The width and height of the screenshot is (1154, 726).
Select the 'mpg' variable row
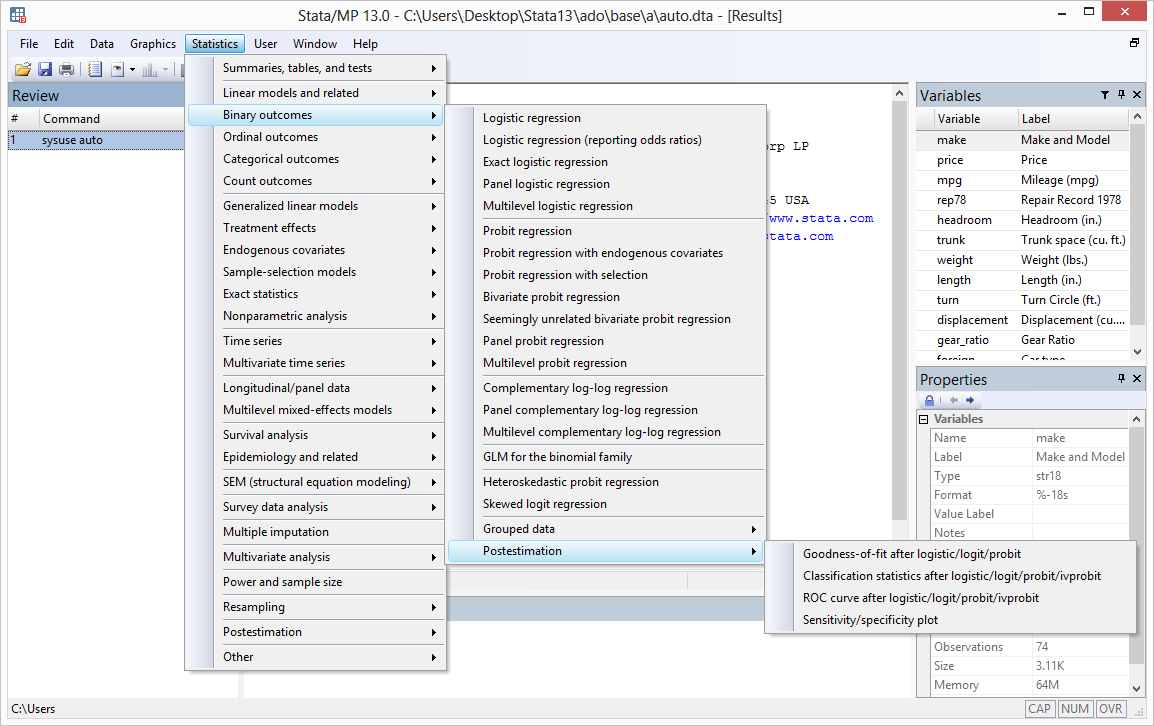click(1022, 180)
